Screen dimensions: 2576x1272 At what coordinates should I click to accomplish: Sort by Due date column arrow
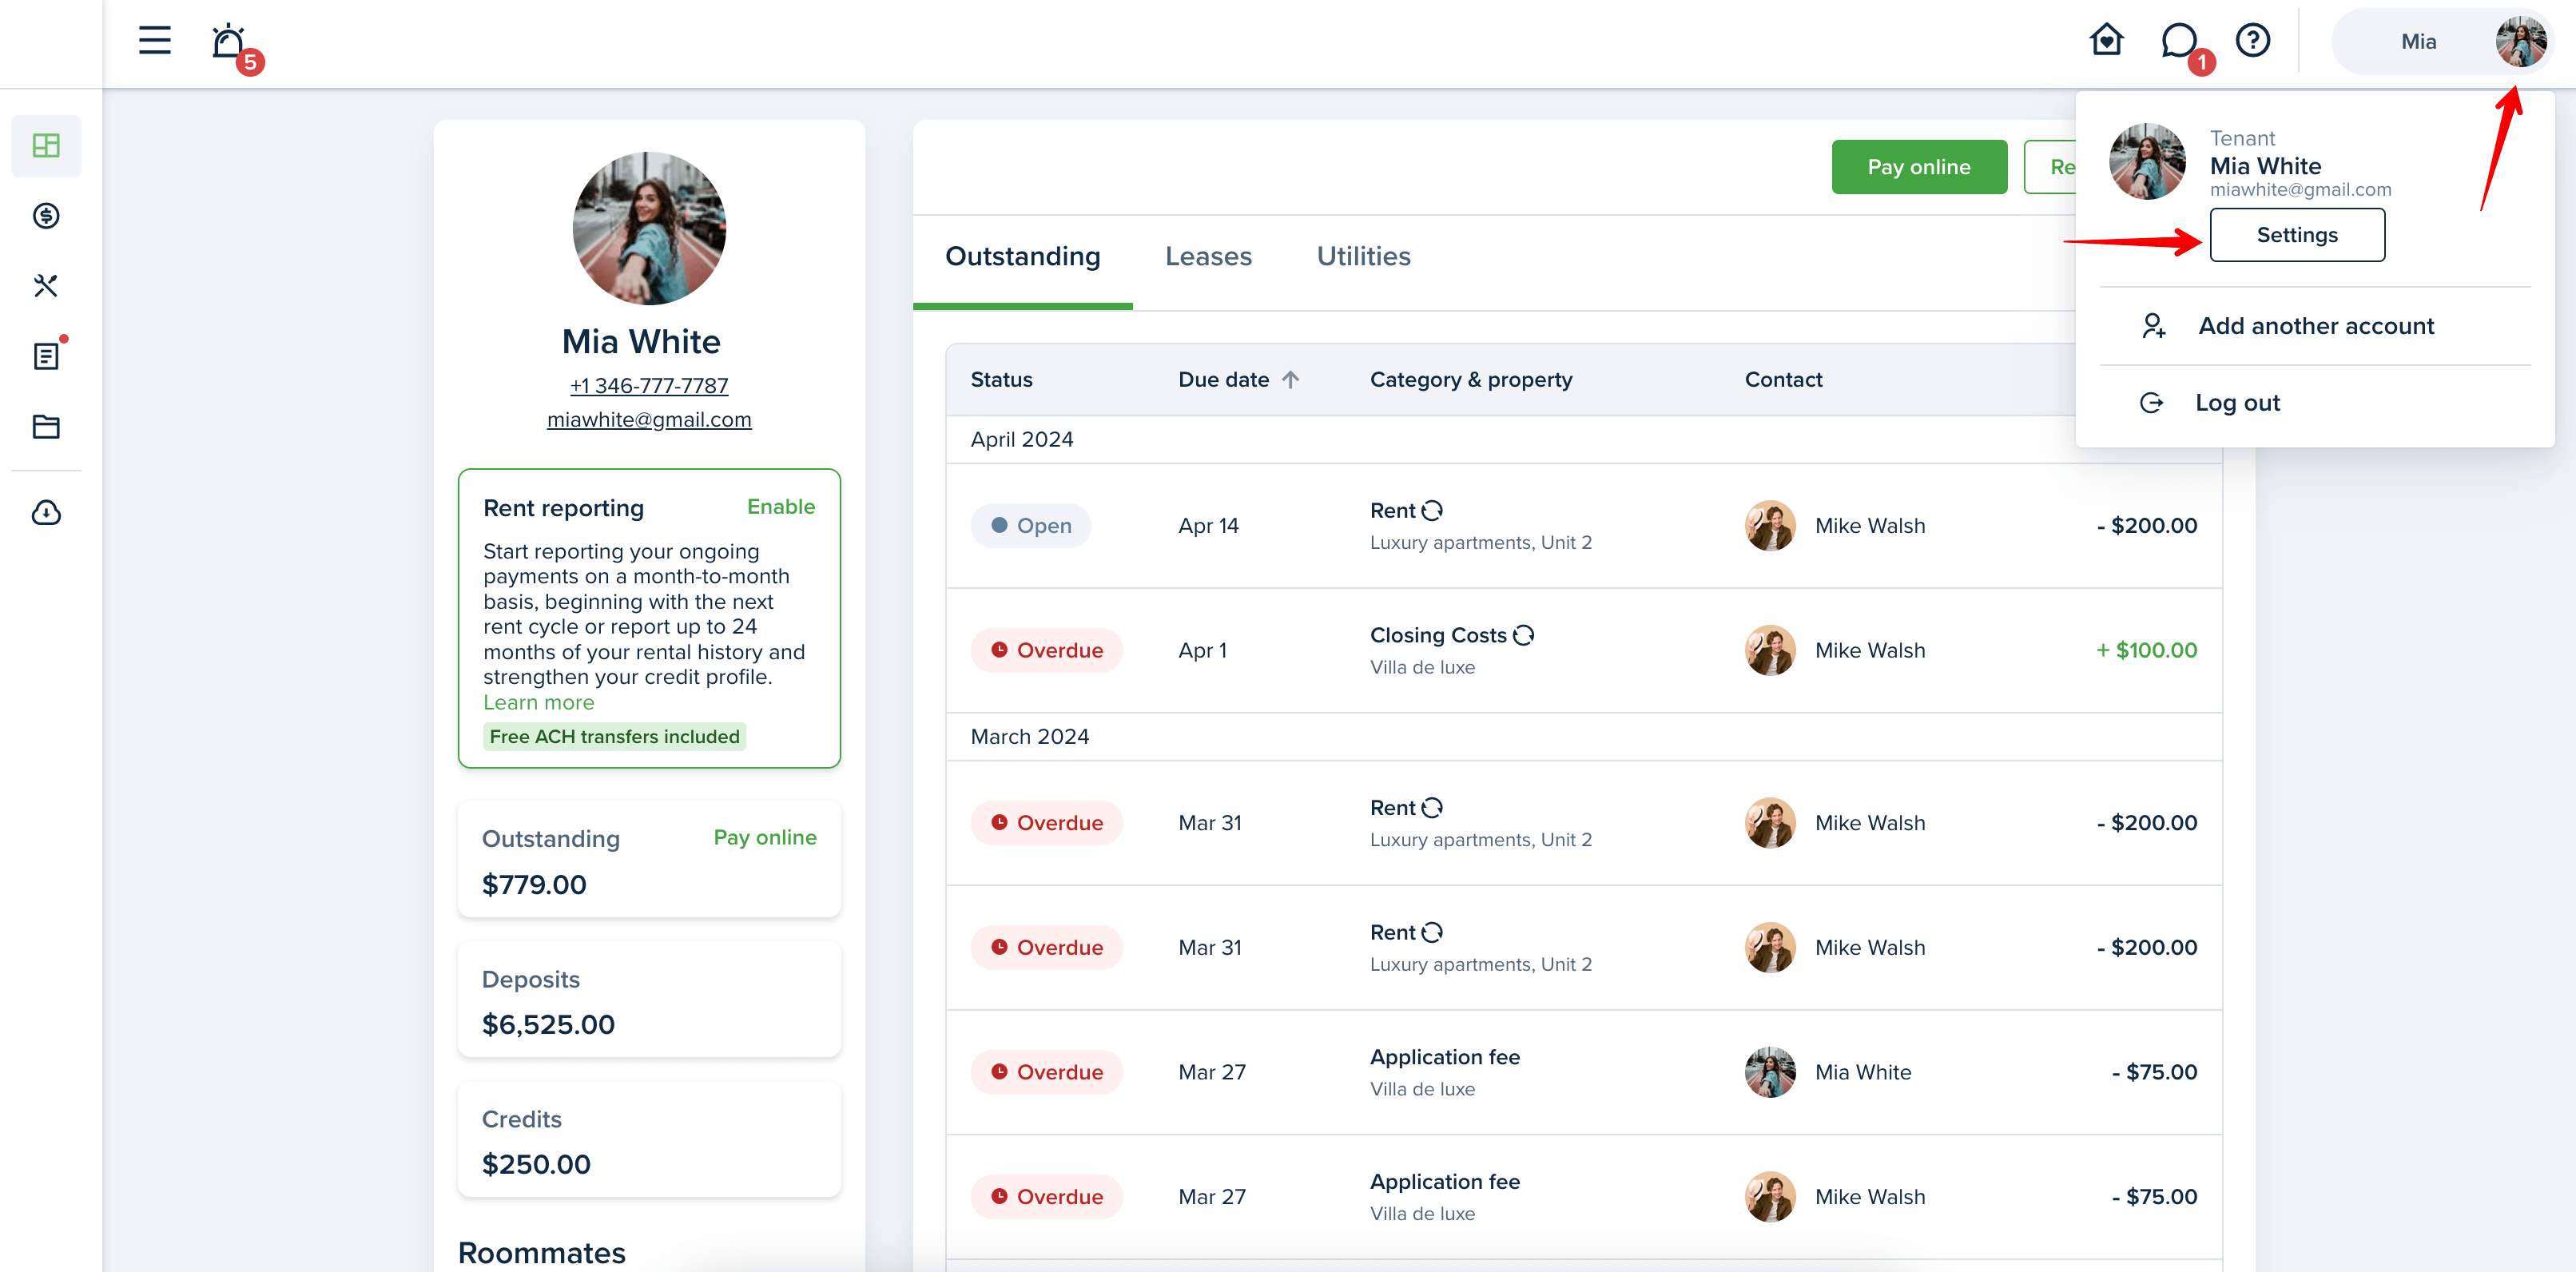point(1291,380)
